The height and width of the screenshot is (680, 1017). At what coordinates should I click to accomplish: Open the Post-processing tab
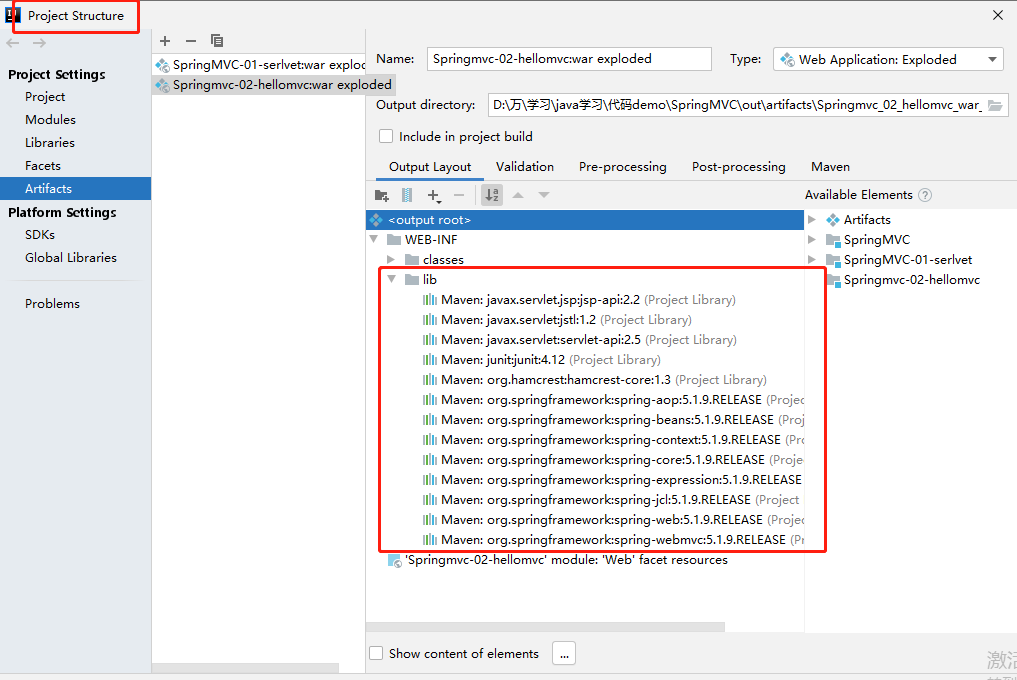coord(739,167)
